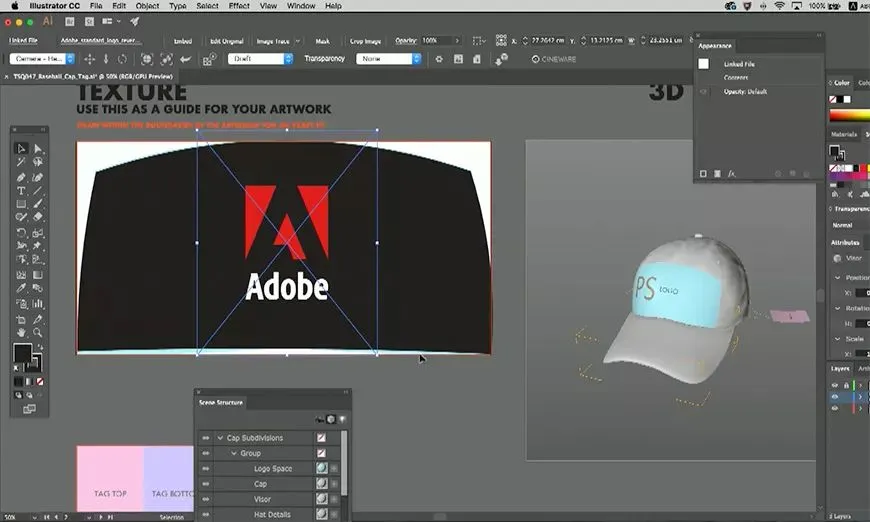Click the Image Trace button
Viewport: 870px width, 522px height.
coord(273,41)
